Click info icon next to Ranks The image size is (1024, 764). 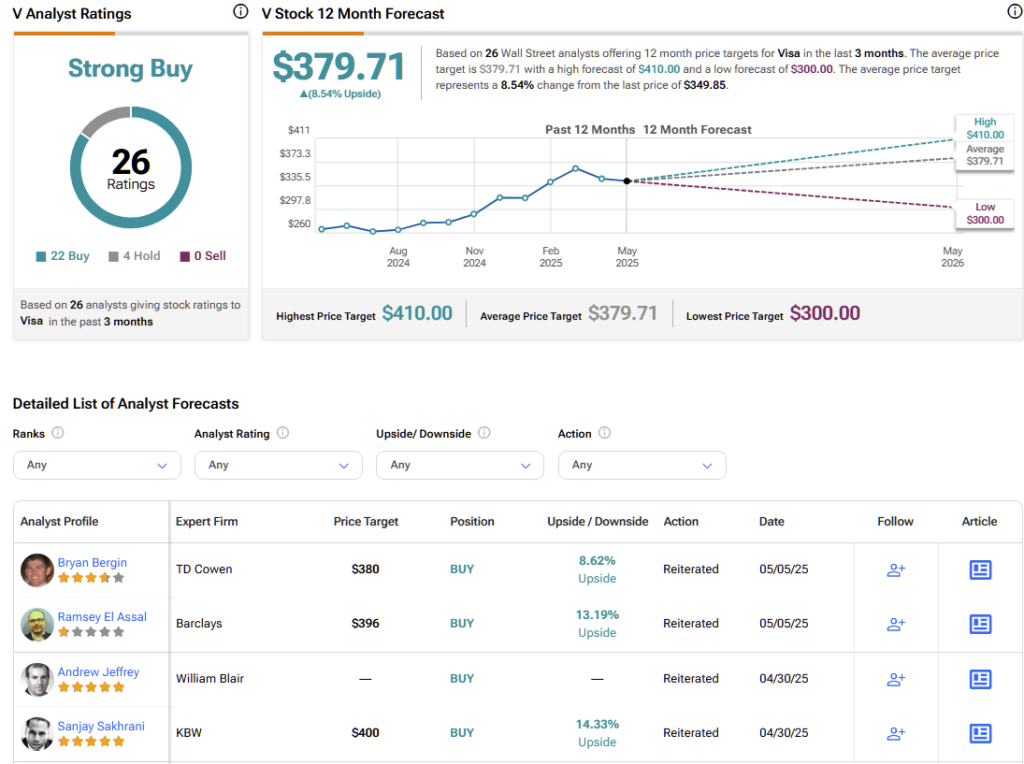click(x=58, y=433)
